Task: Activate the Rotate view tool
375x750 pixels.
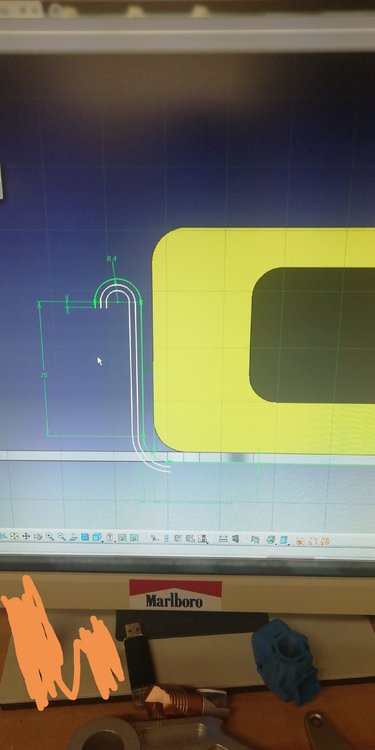Action: point(38,537)
